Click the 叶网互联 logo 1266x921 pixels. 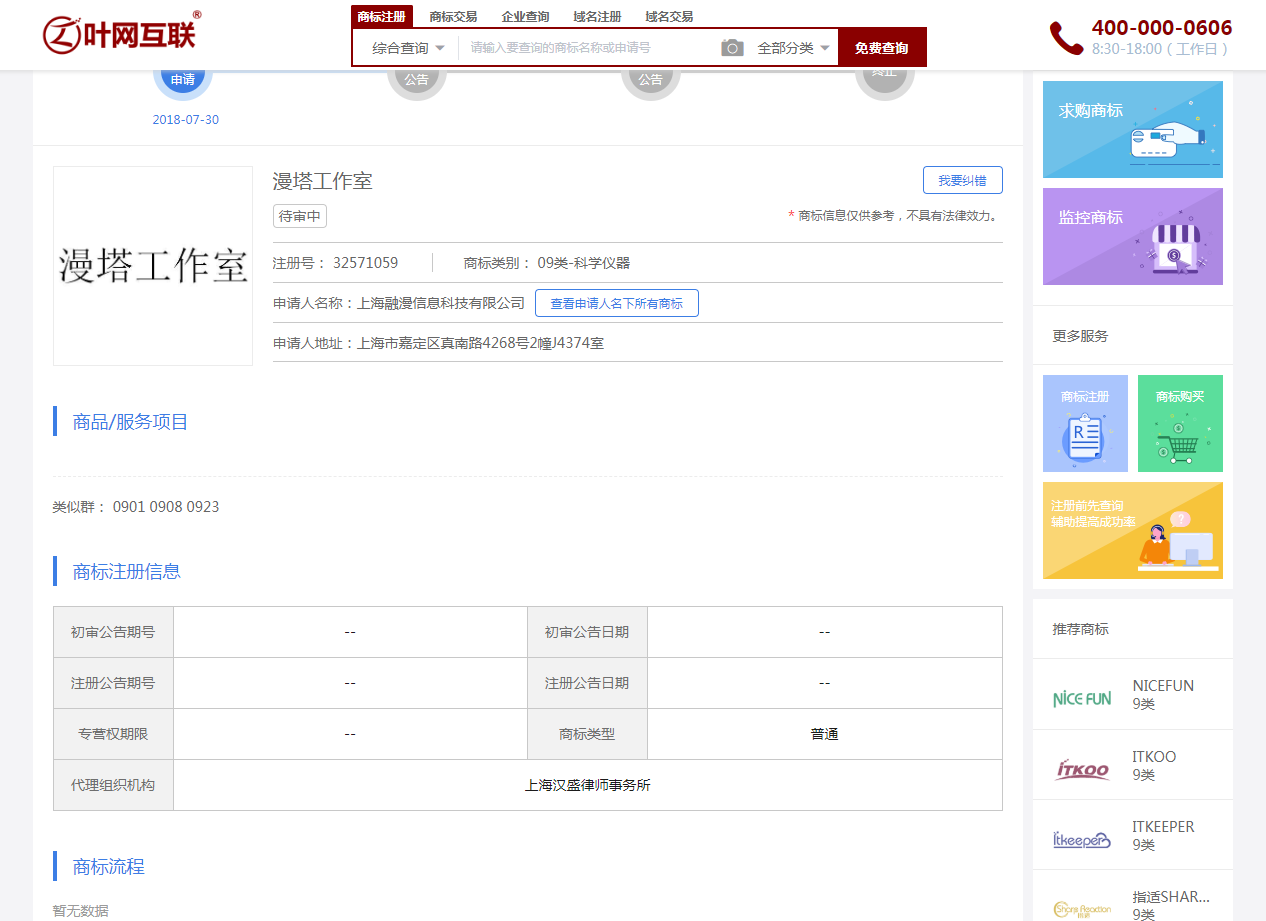[x=121, y=34]
